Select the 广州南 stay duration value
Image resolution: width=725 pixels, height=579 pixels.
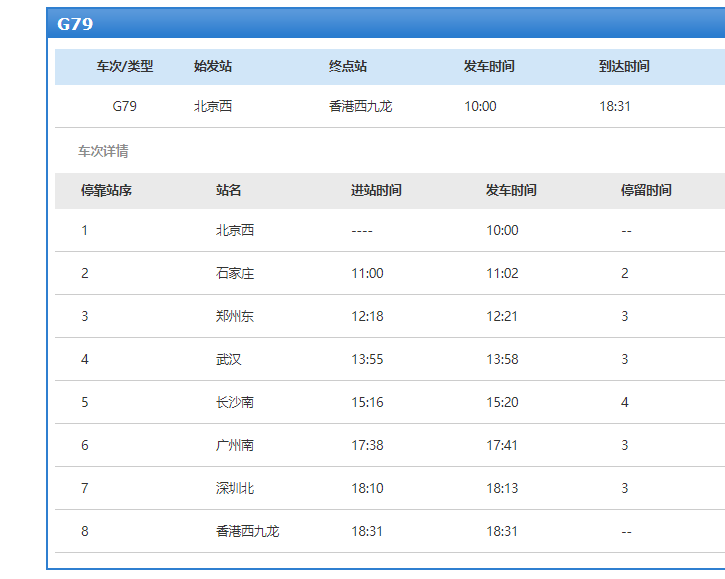625,445
